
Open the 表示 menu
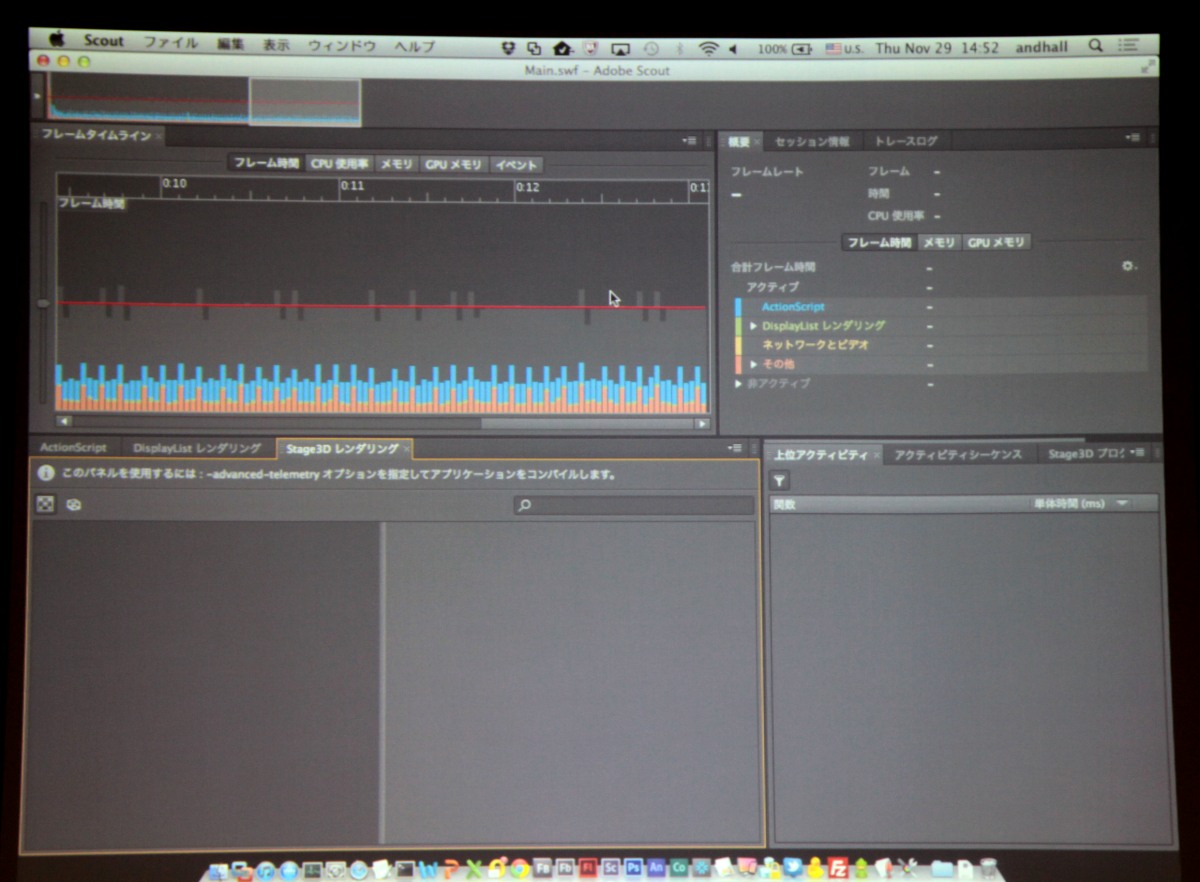coord(276,45)
